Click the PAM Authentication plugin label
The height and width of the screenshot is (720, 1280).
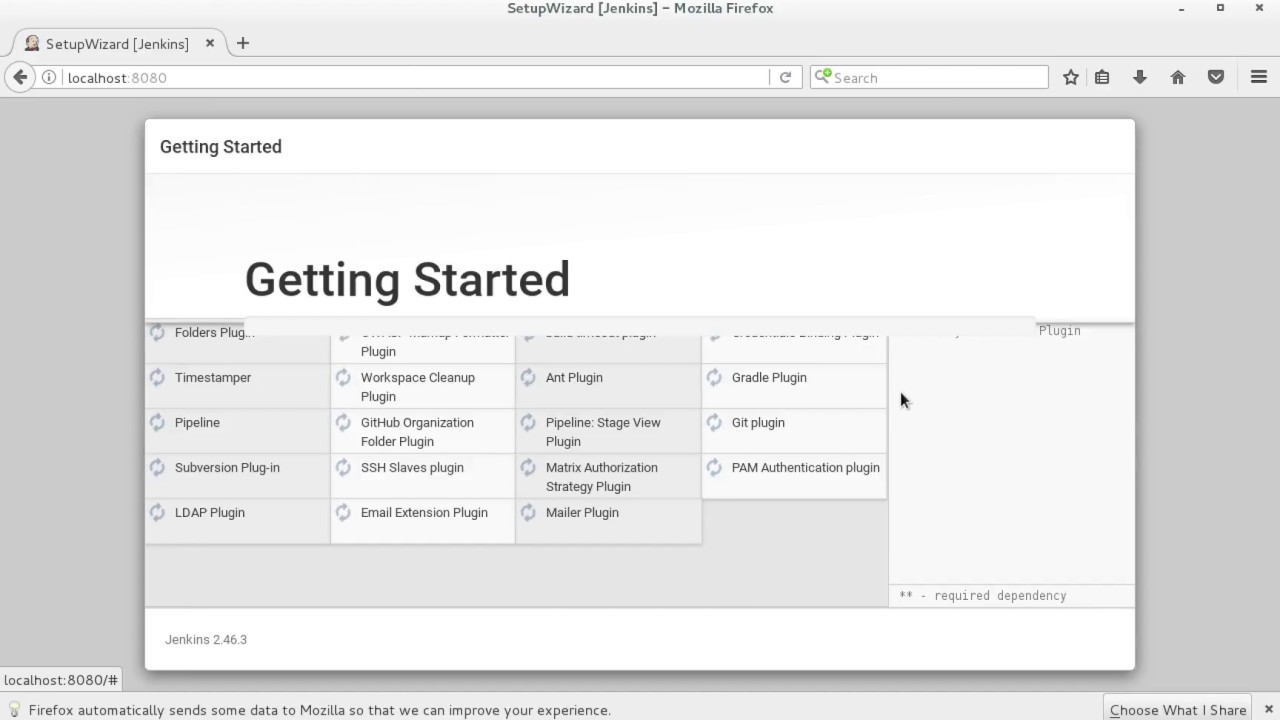806,468
